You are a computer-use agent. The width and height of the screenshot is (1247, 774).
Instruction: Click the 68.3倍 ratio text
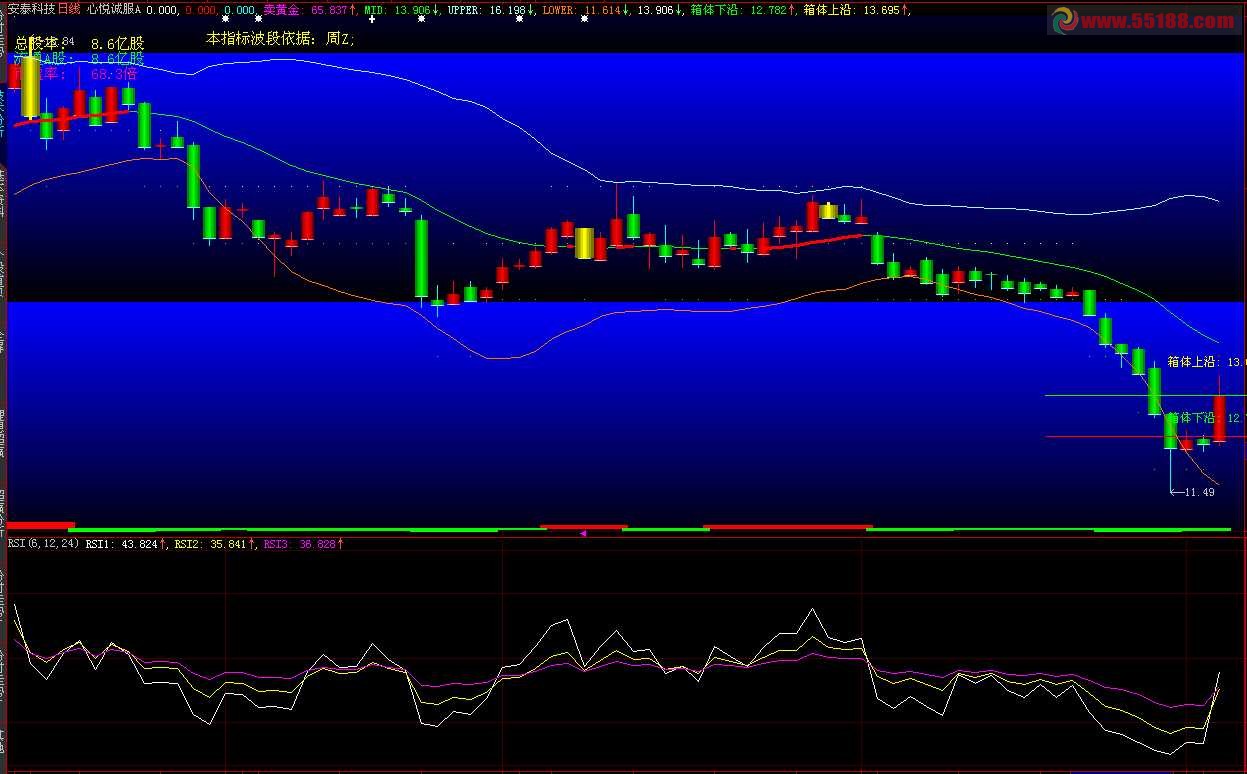click(x=113, y=74)
